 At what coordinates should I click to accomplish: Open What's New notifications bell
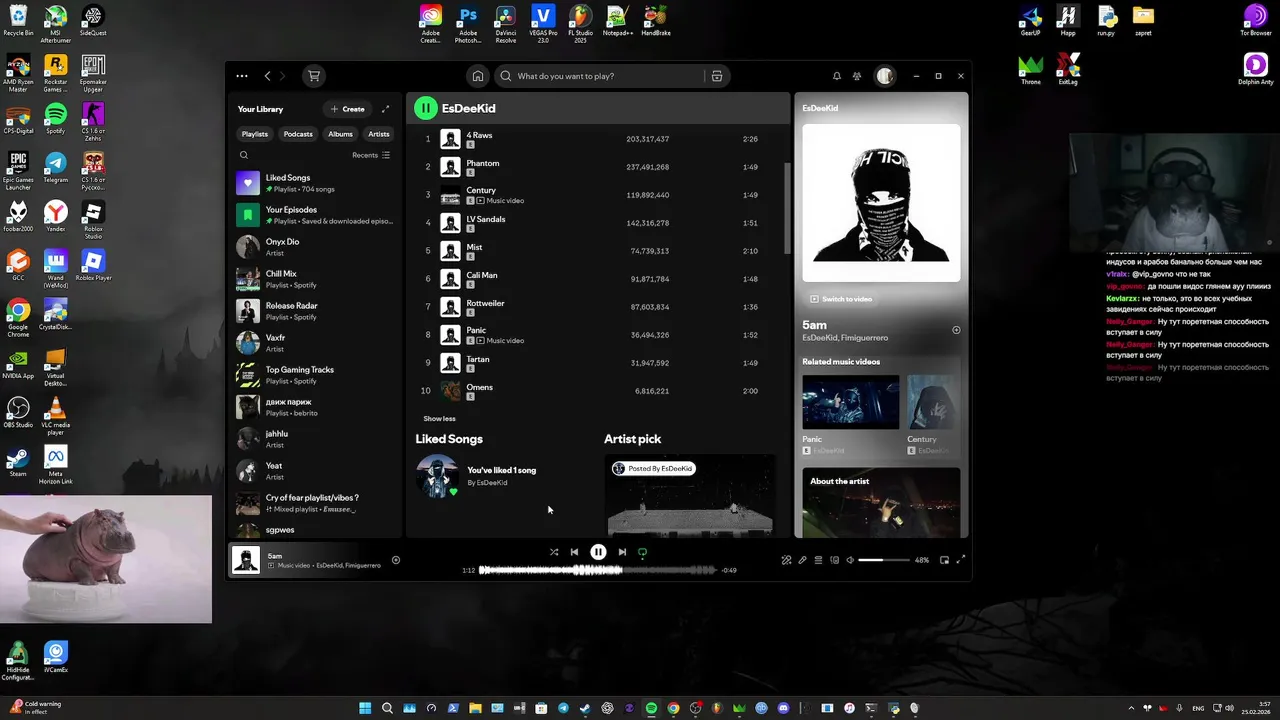click(837, 76)
